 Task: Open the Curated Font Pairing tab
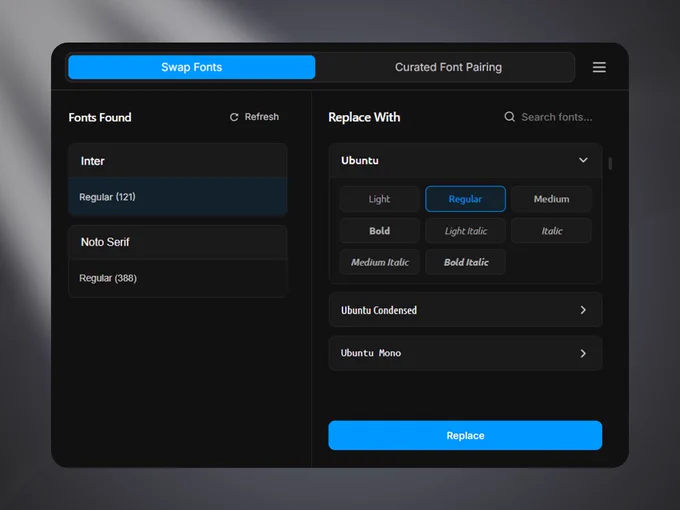[448, 67]
